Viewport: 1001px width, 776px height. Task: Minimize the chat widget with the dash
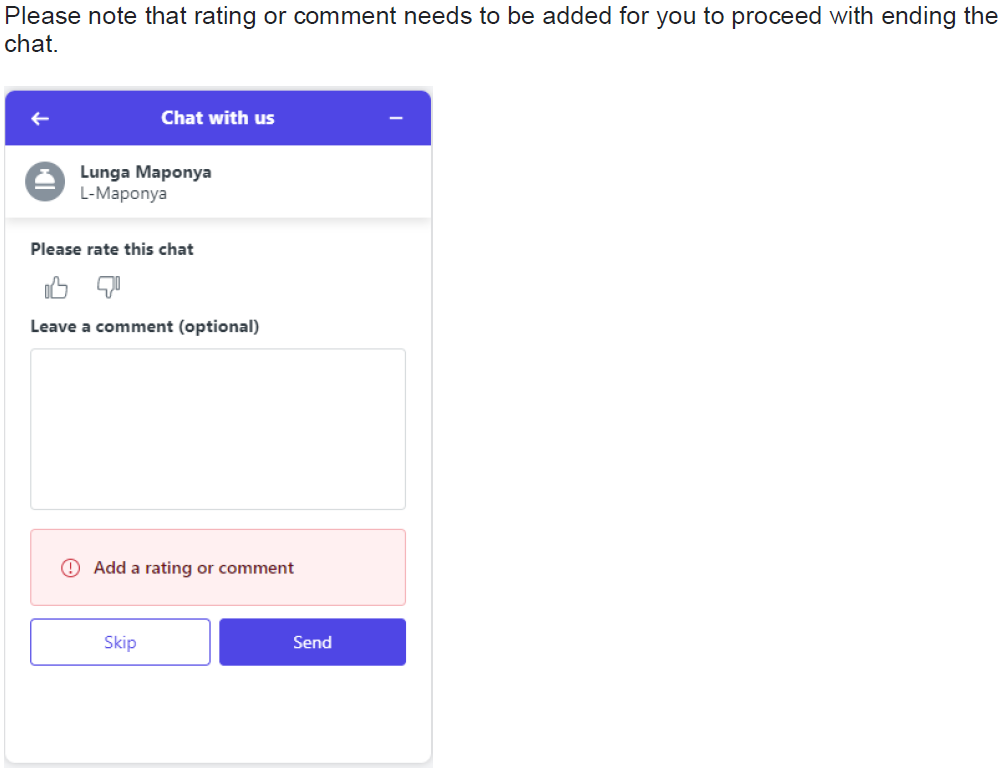396,118
